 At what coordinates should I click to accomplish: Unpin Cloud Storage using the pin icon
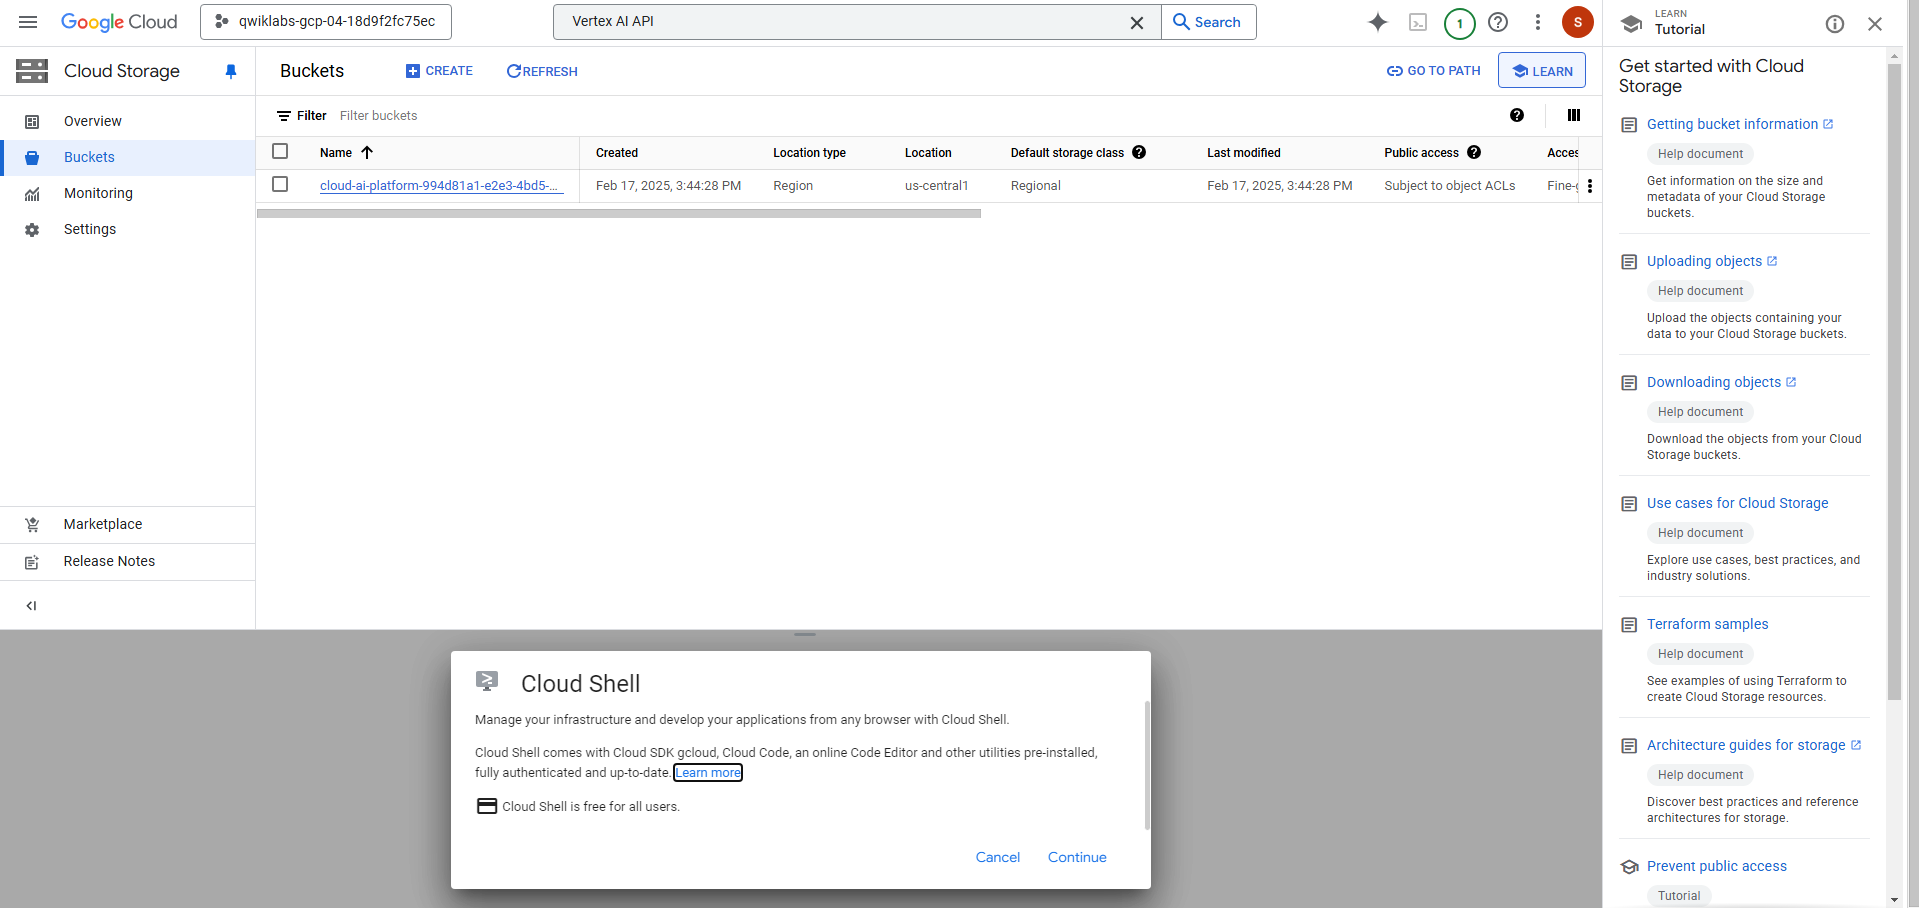(x=231, y=71)
